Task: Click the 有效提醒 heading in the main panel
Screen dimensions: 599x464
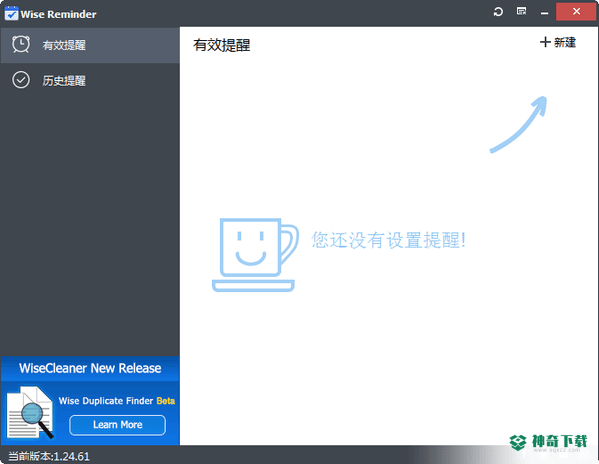Action: [222, 45]
